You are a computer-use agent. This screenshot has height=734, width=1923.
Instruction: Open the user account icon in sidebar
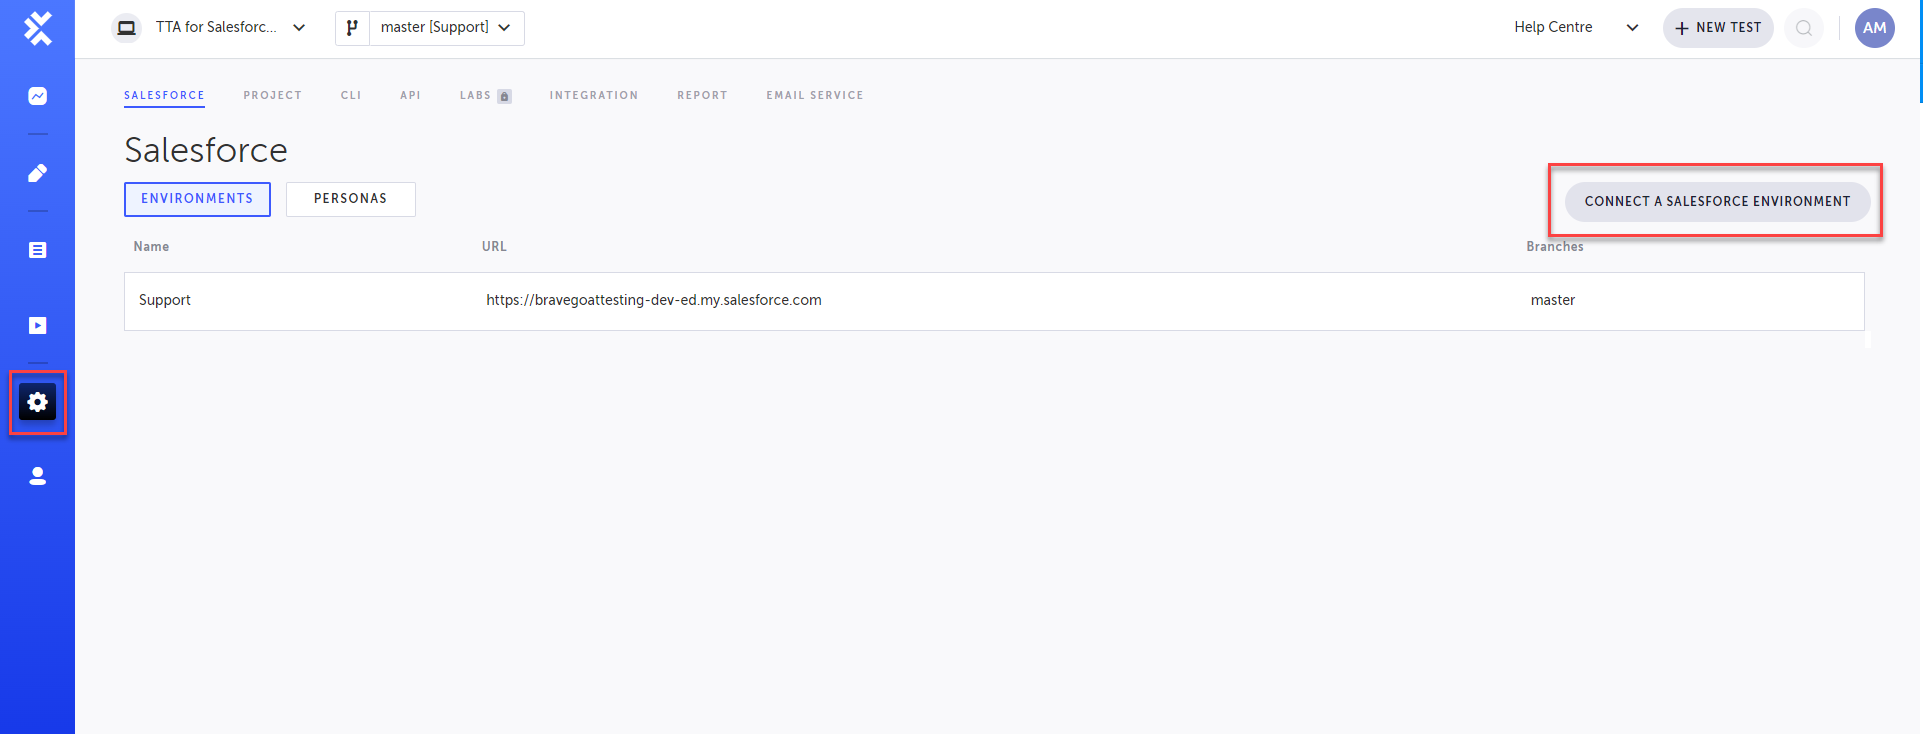(x=38, y=476)
